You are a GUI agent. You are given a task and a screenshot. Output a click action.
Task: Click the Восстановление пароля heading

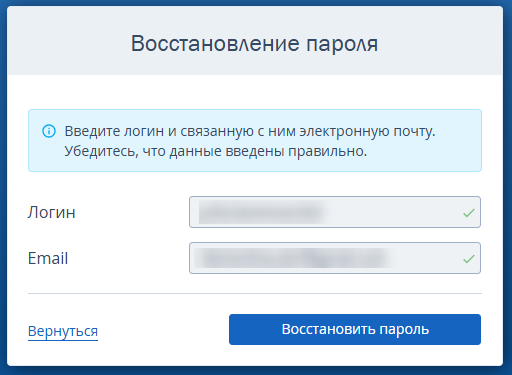click(254, 43)
